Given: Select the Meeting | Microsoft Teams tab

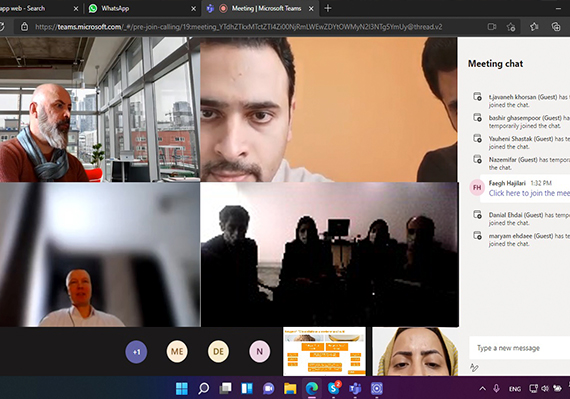Looking at the screenshot, I should coord(260,8).
